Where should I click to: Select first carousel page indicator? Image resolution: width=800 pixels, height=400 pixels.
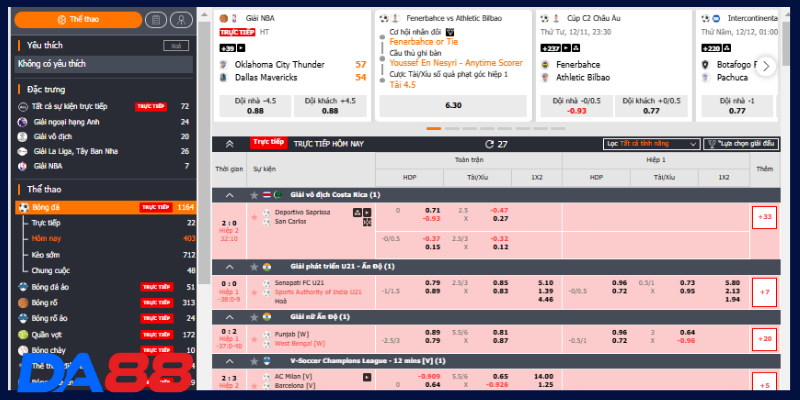pos(434,129)
